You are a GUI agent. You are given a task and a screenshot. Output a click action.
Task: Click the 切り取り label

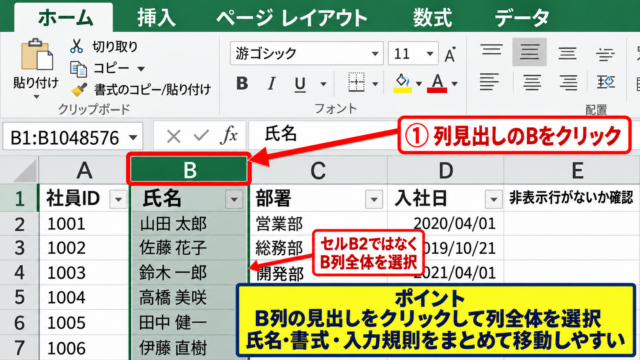[115, 47]
